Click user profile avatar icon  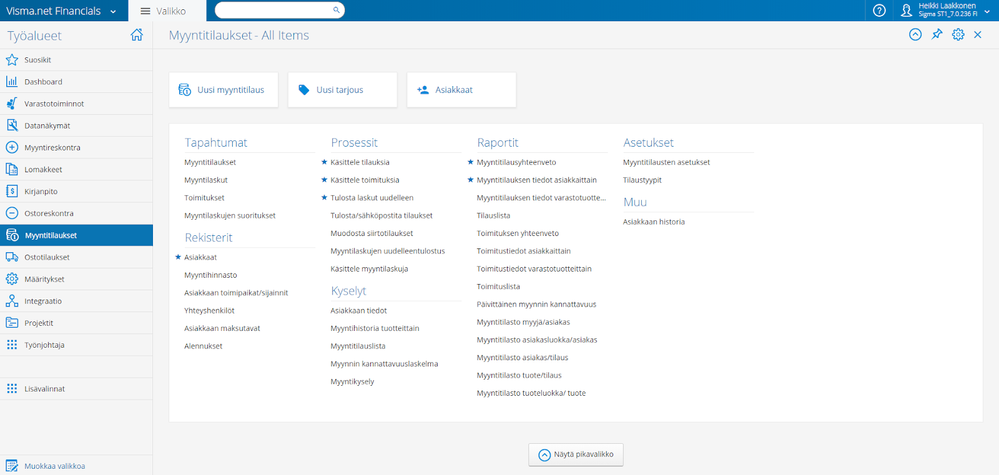pyautogui.click(x=907, y=10)
